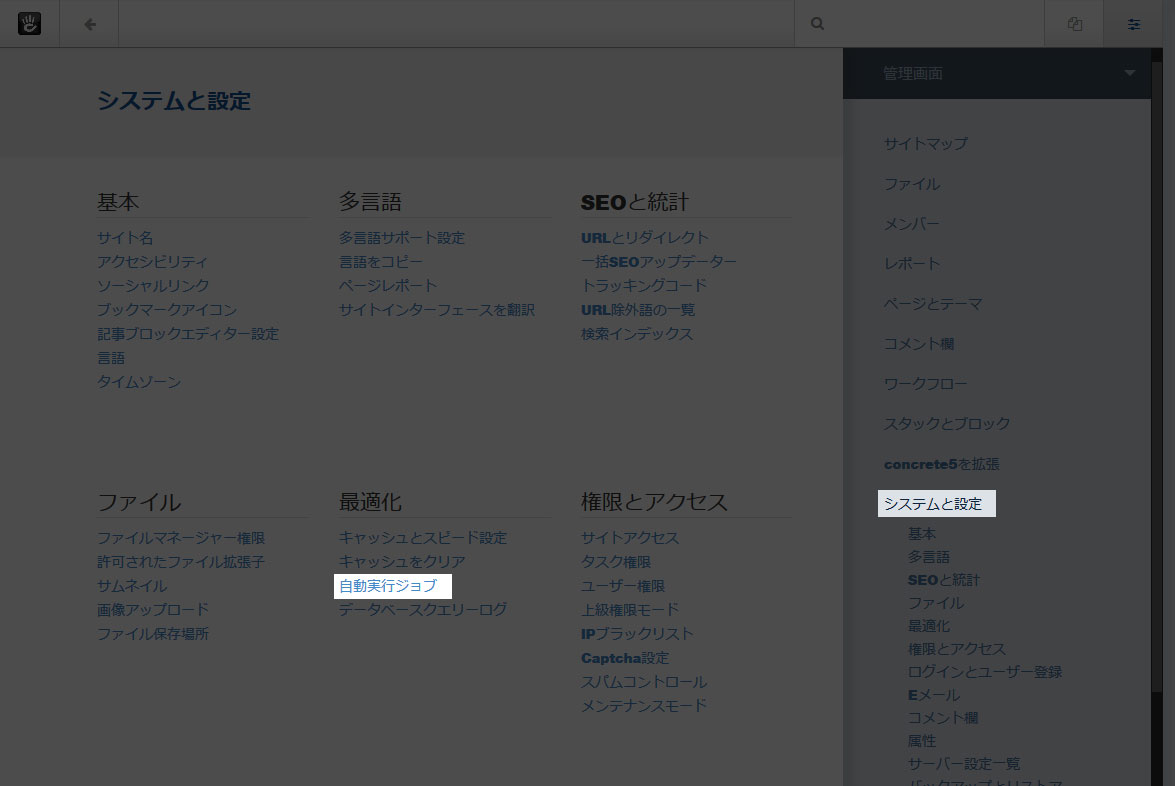Open 多言語サポート設定 under 多言語
The image size is (1175, 786).
(403, 237)
